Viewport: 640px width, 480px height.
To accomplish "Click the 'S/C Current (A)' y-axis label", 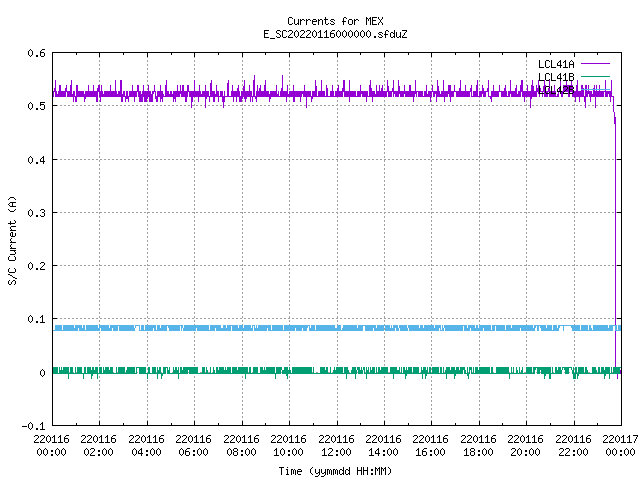I will pos(12,241).
